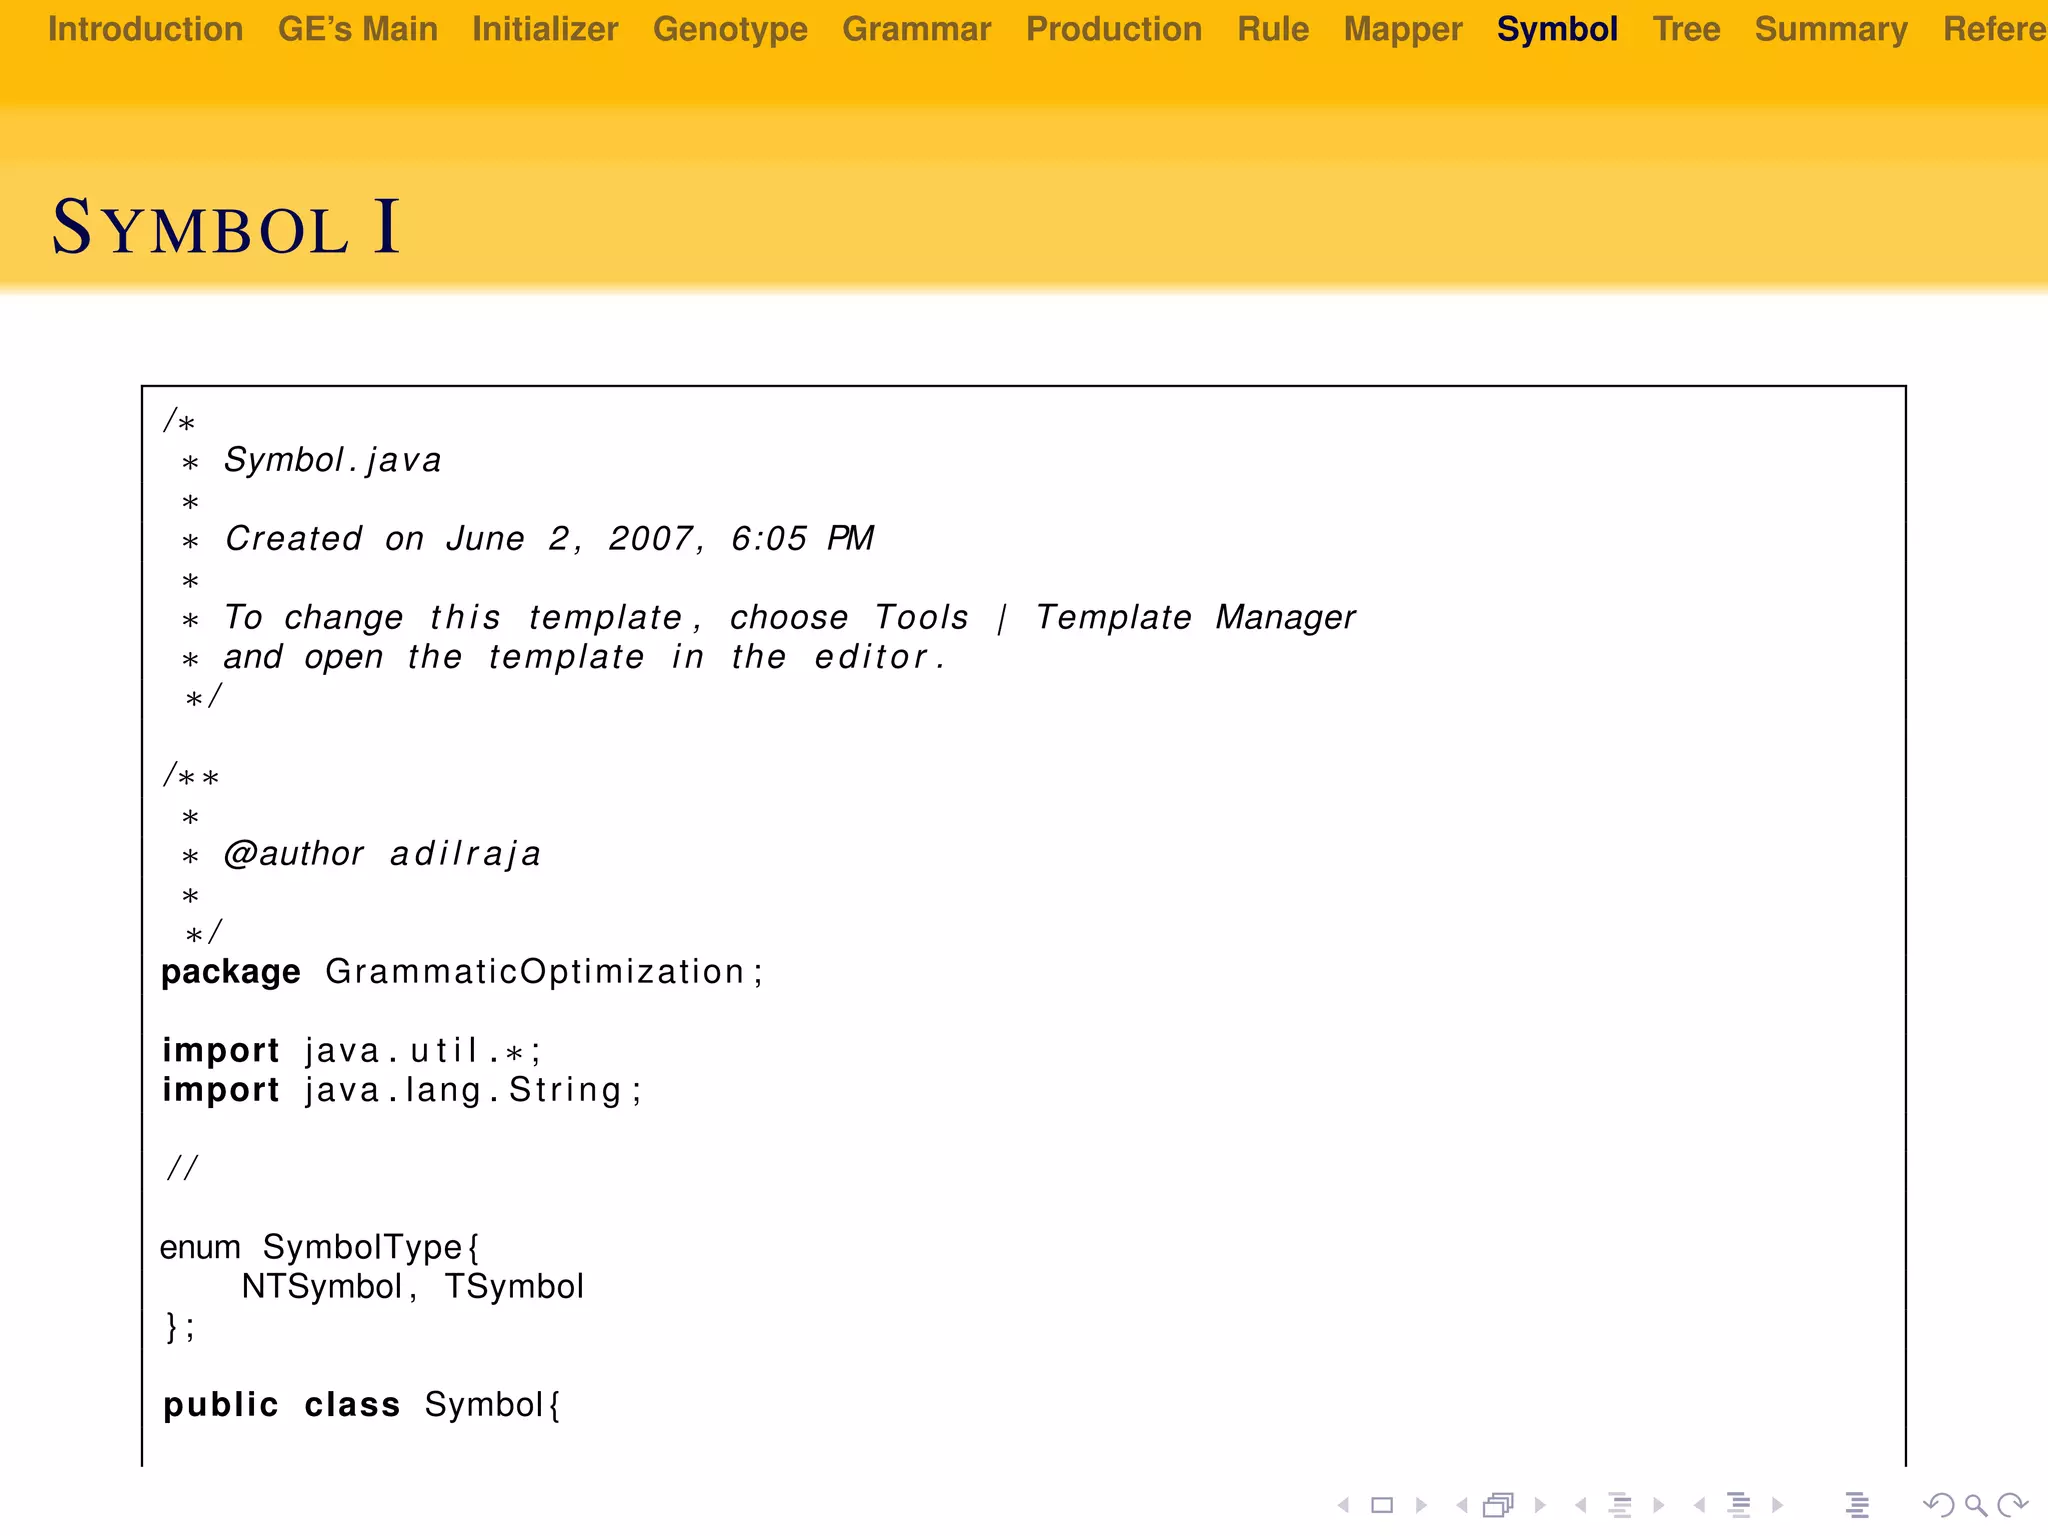2048x1536 pixels.
Task: Click 'and open the template in the editor' line
Action: click(583, 657)
